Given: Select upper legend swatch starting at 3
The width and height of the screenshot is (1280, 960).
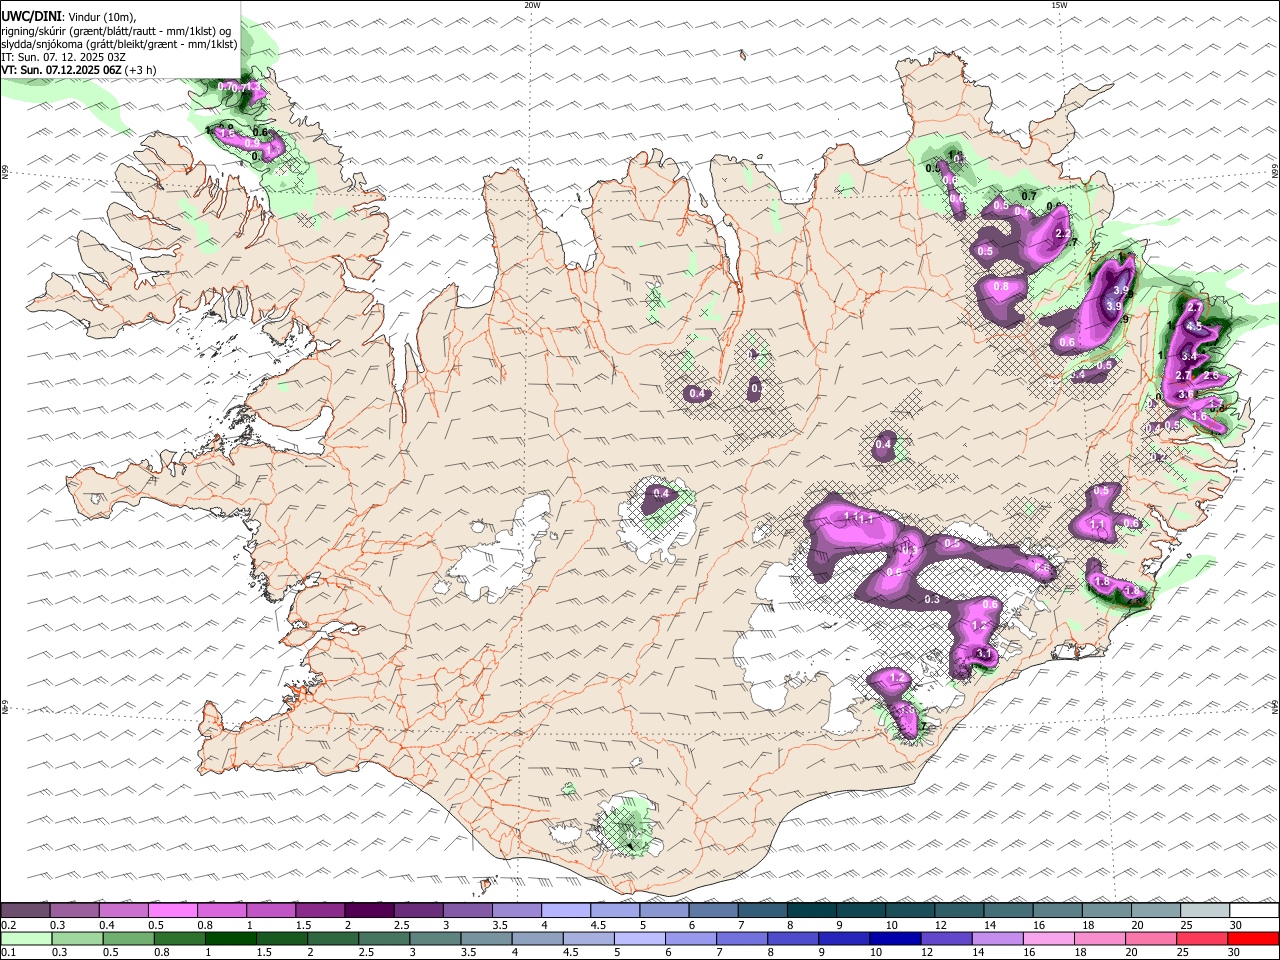Looking at the screenshot, I should tap(466, 910).
